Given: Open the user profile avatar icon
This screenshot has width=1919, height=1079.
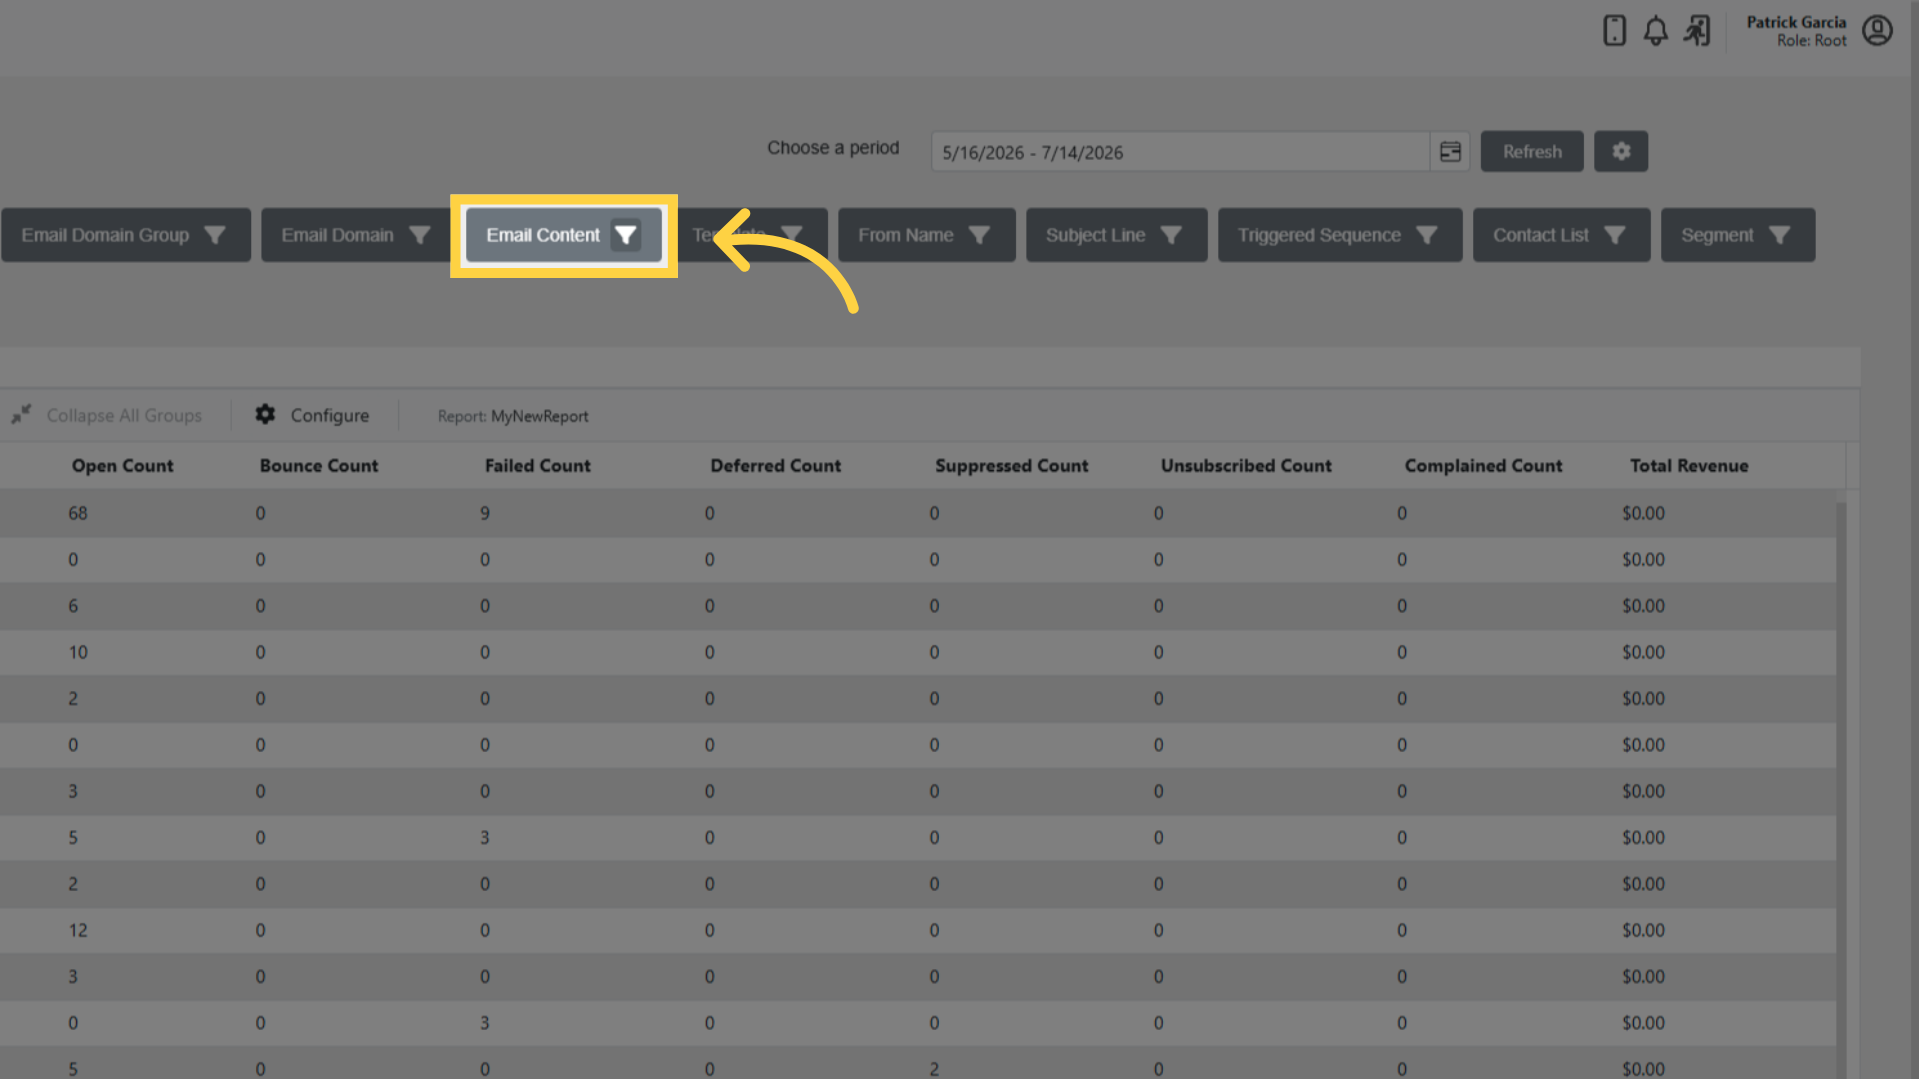Looking at the screenshot, I should tap(1877, 30).
